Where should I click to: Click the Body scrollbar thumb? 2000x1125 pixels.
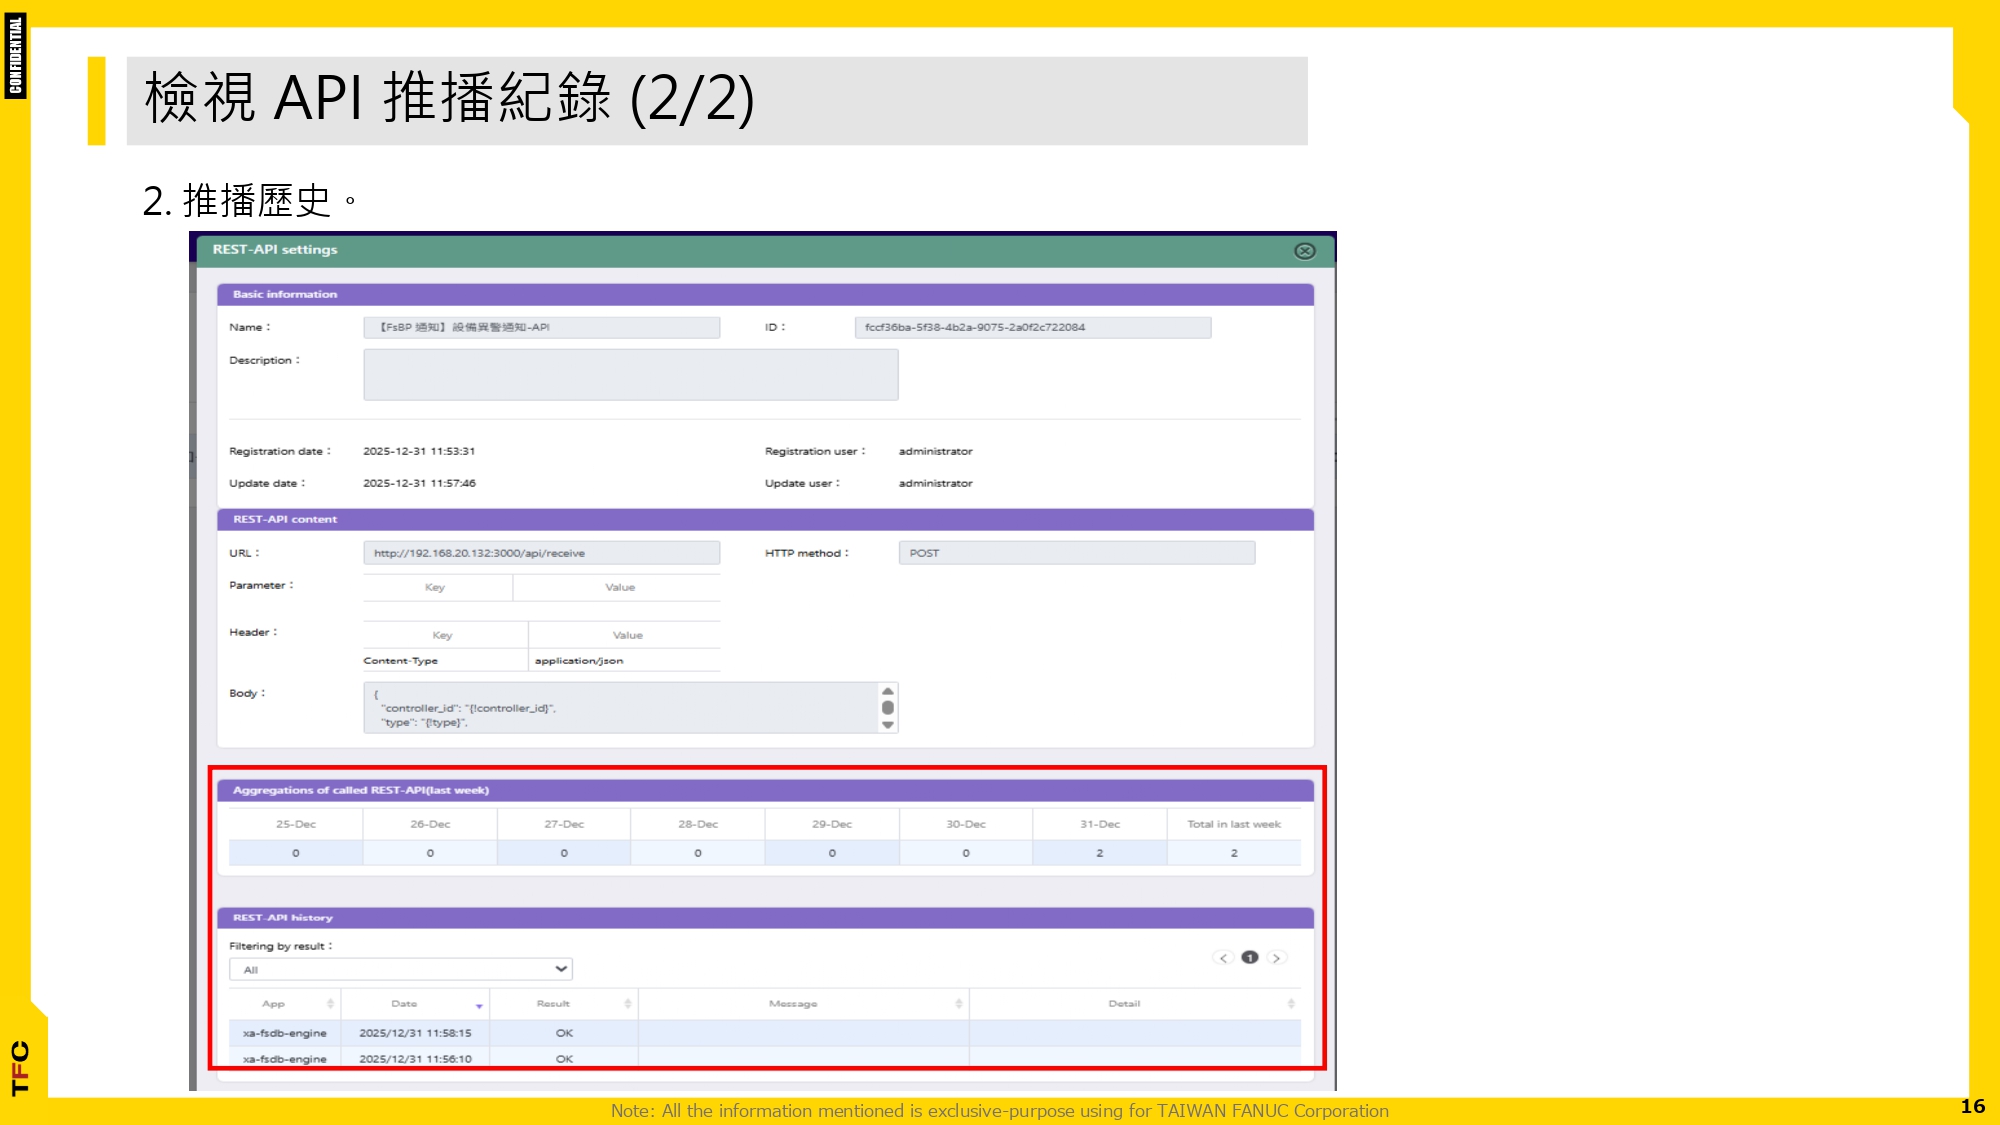[x=888, y=707]
